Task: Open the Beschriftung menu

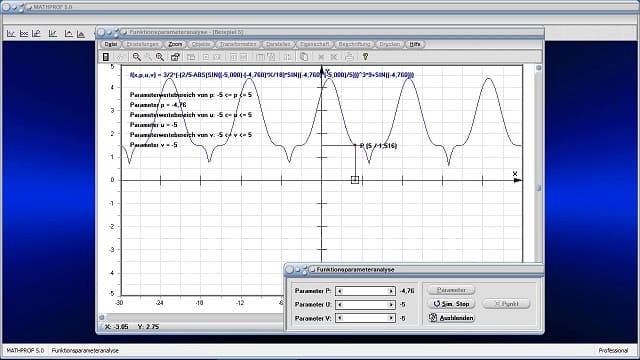Action: tap(354, 44)
